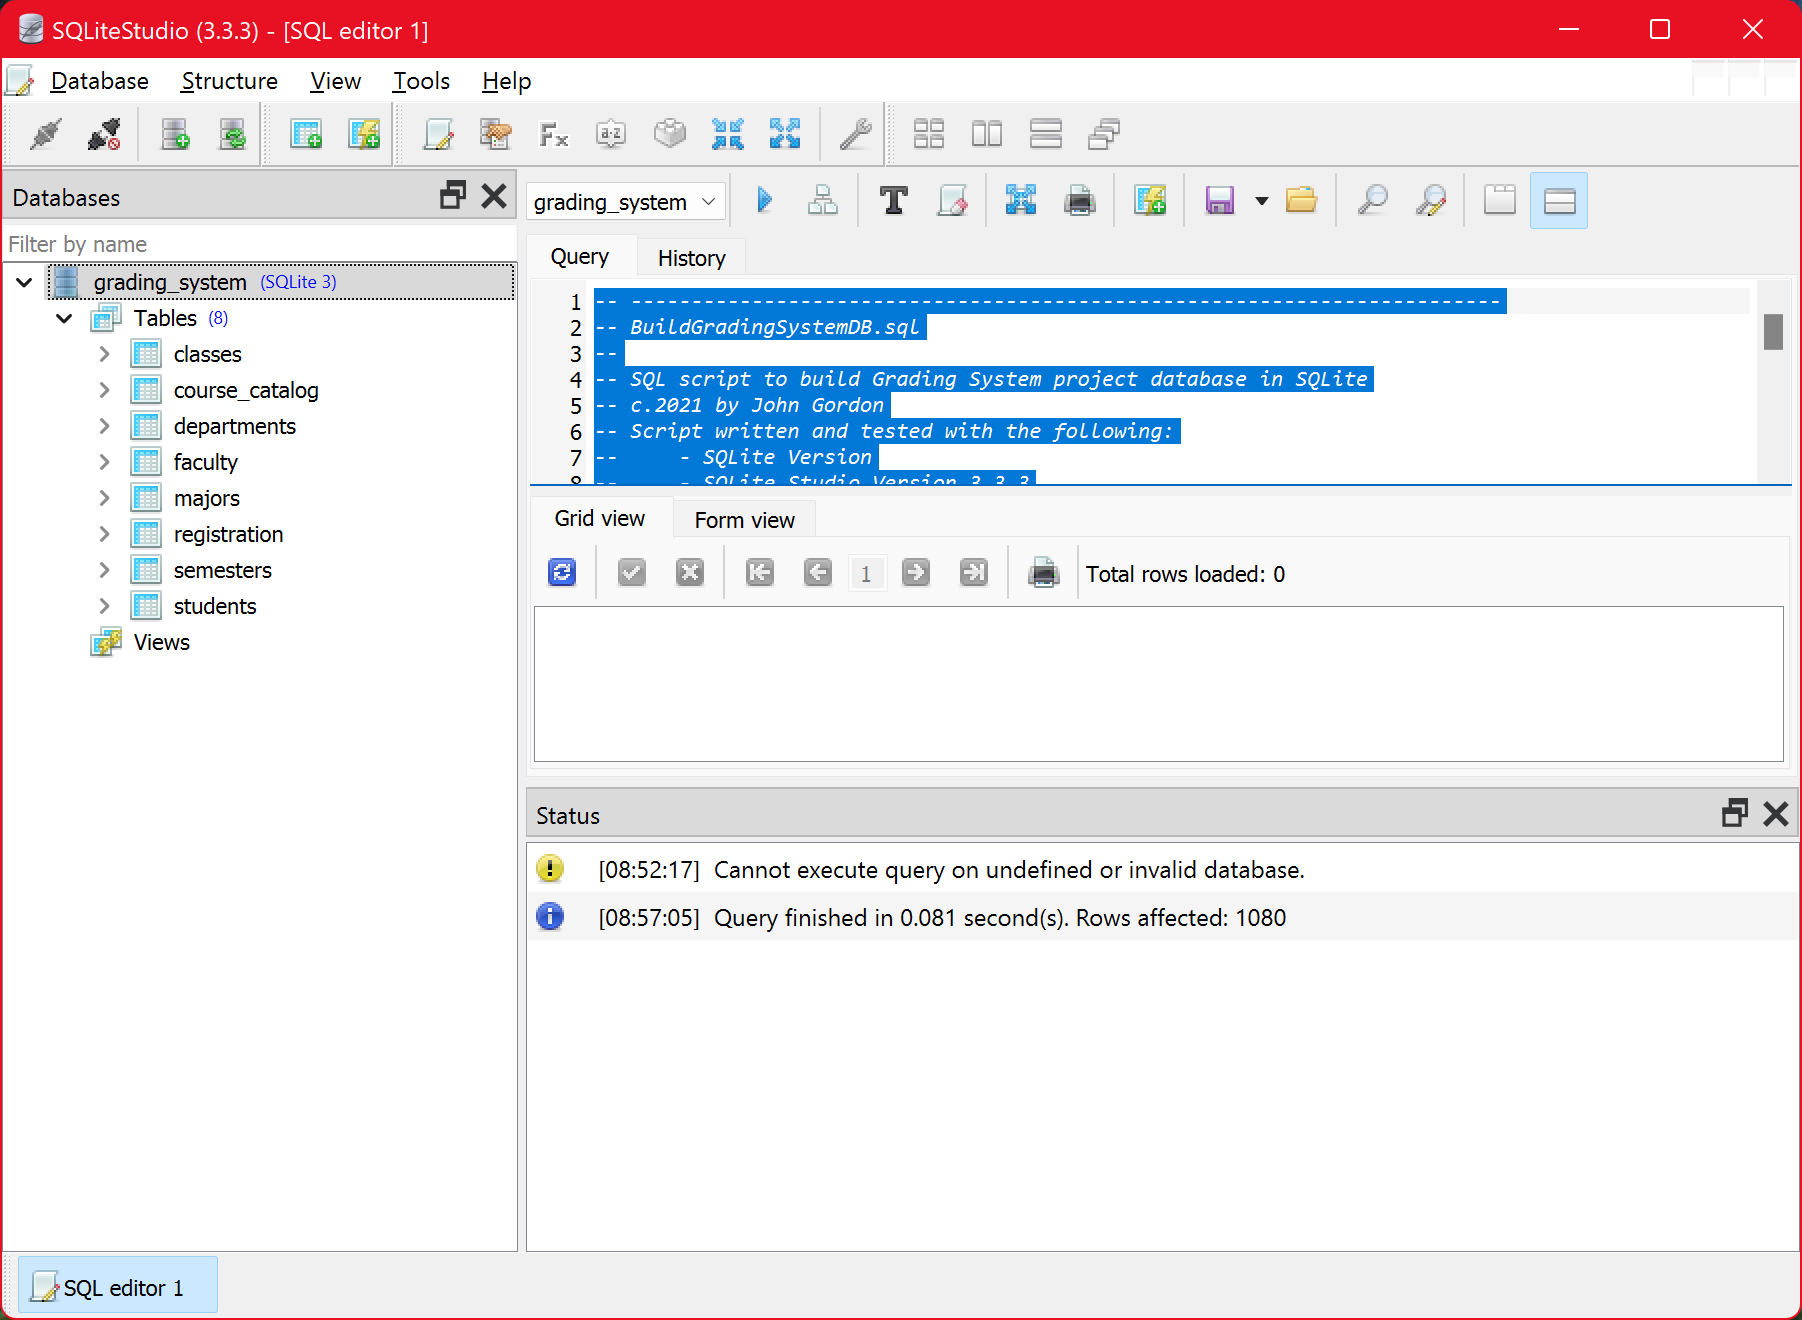Close the Databases panel
The height and width of the screenshot is (1320, 1802).
(x=493, y=196)
